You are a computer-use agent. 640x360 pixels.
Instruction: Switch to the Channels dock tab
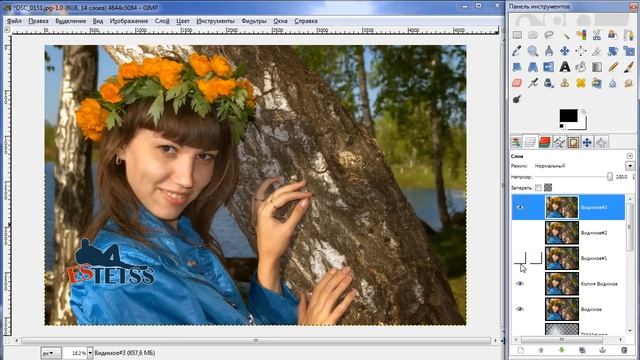(x=544, y=142)
